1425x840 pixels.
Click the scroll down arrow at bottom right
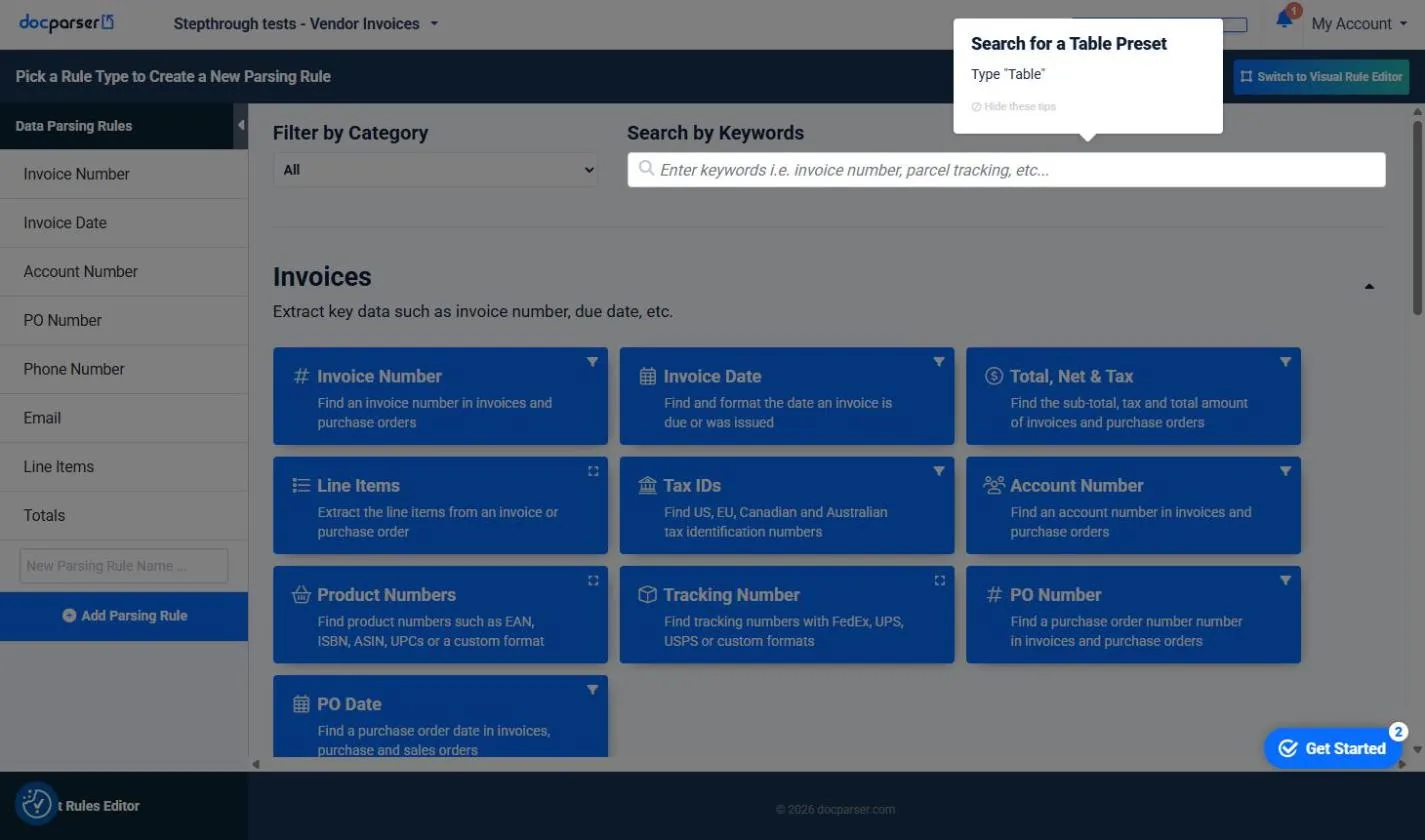tap(1417, 748)
